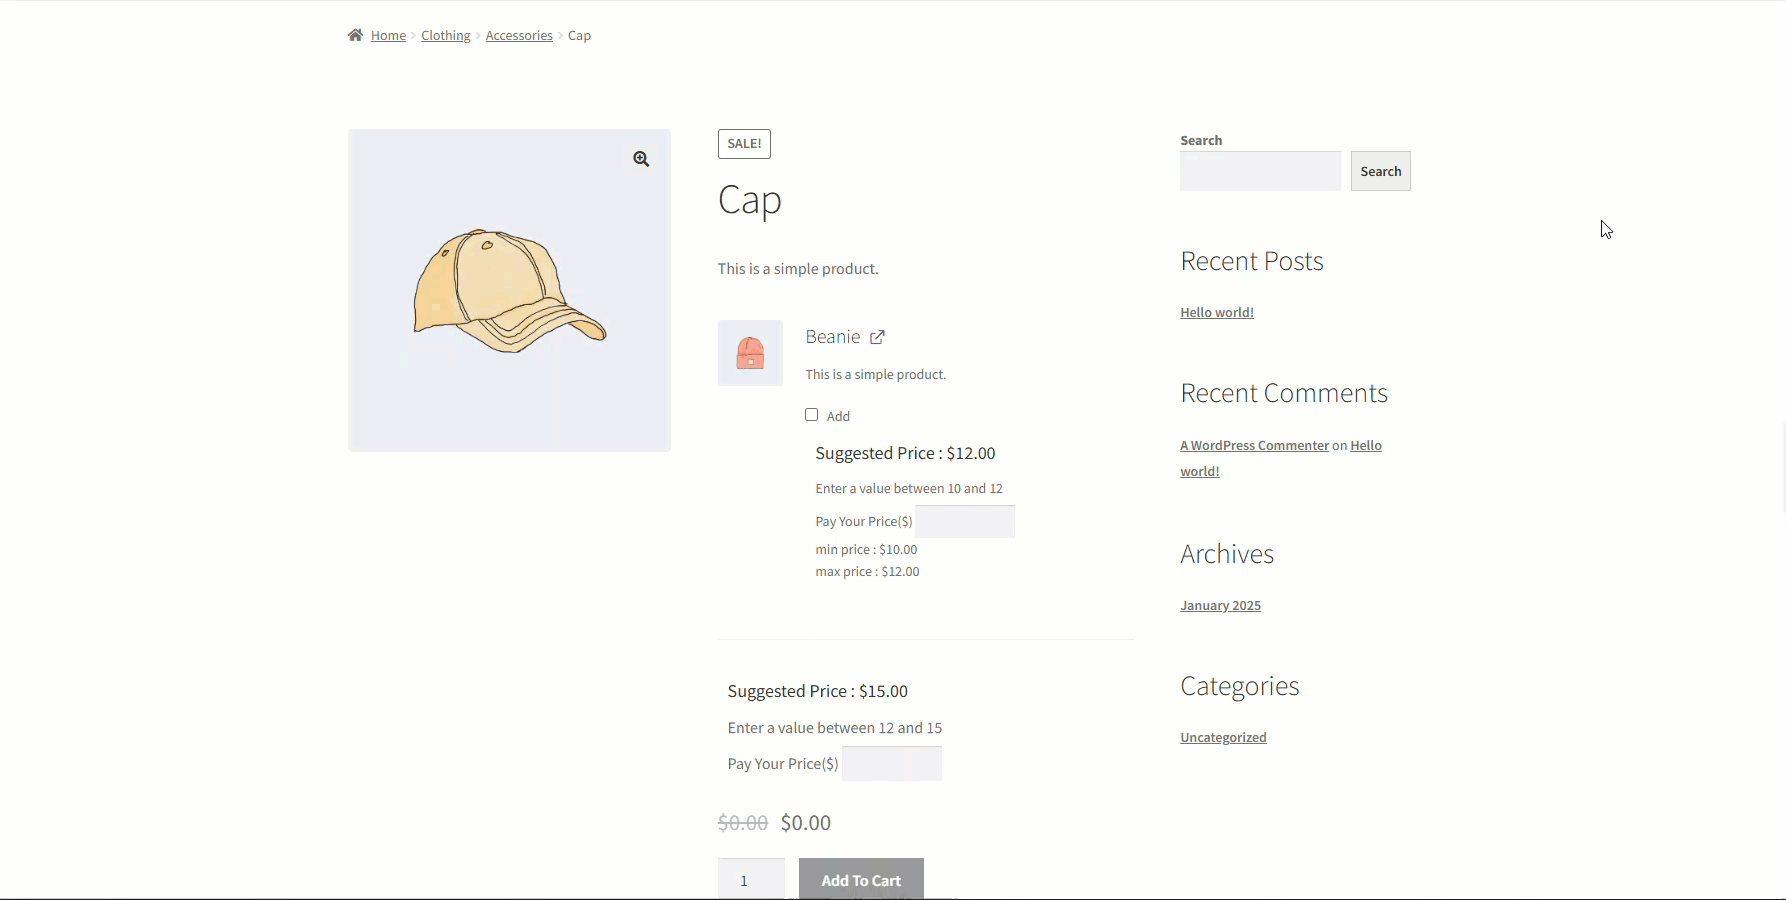The image size is (1786, 900).
Task: Open Beanie external link icon
Action: (877, 337)
